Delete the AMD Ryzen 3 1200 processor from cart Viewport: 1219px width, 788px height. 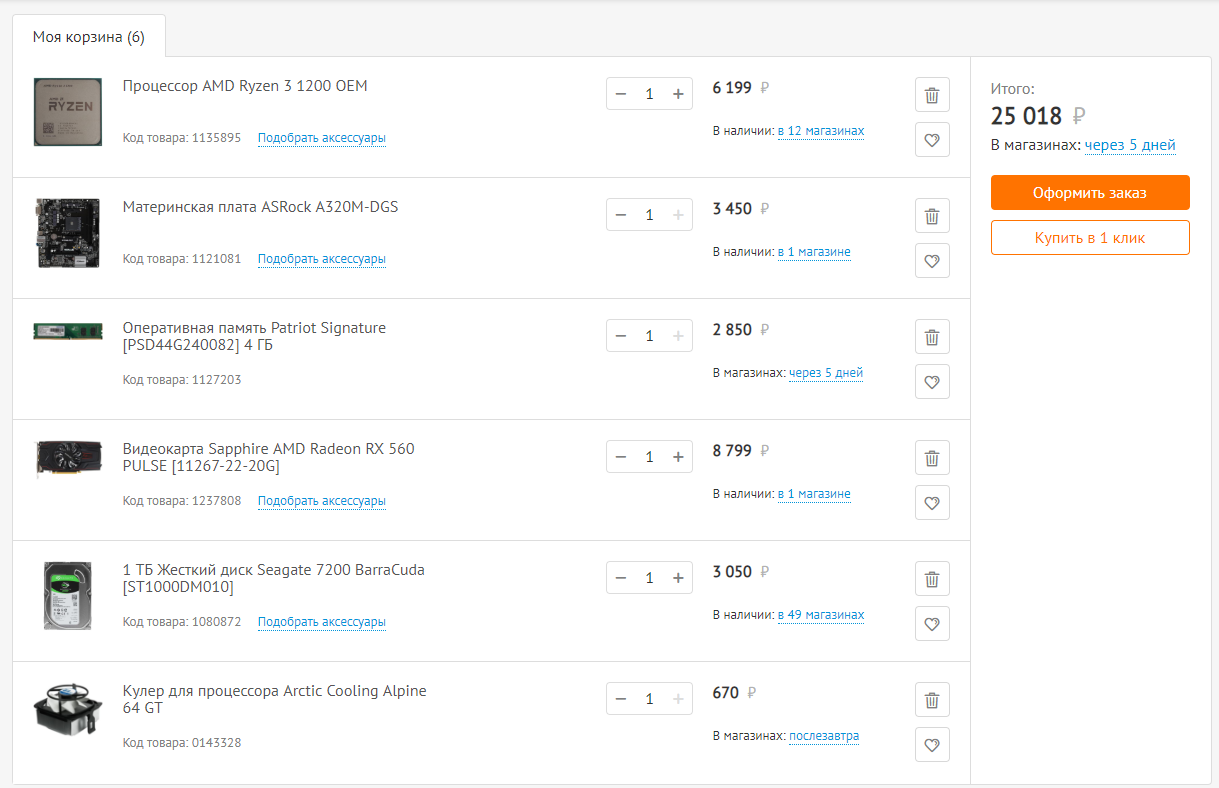tap(932, 95)
